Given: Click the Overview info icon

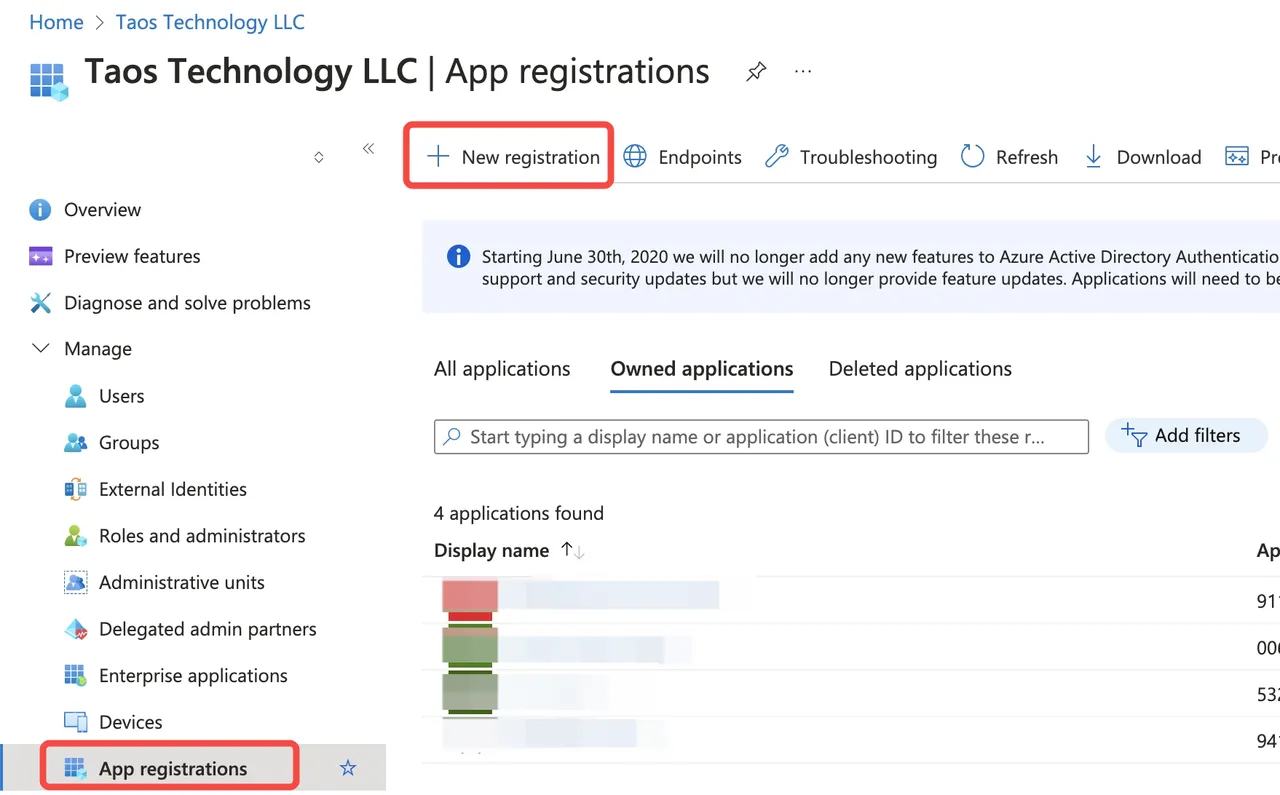Looking at the screenshot, I should 41,210.
